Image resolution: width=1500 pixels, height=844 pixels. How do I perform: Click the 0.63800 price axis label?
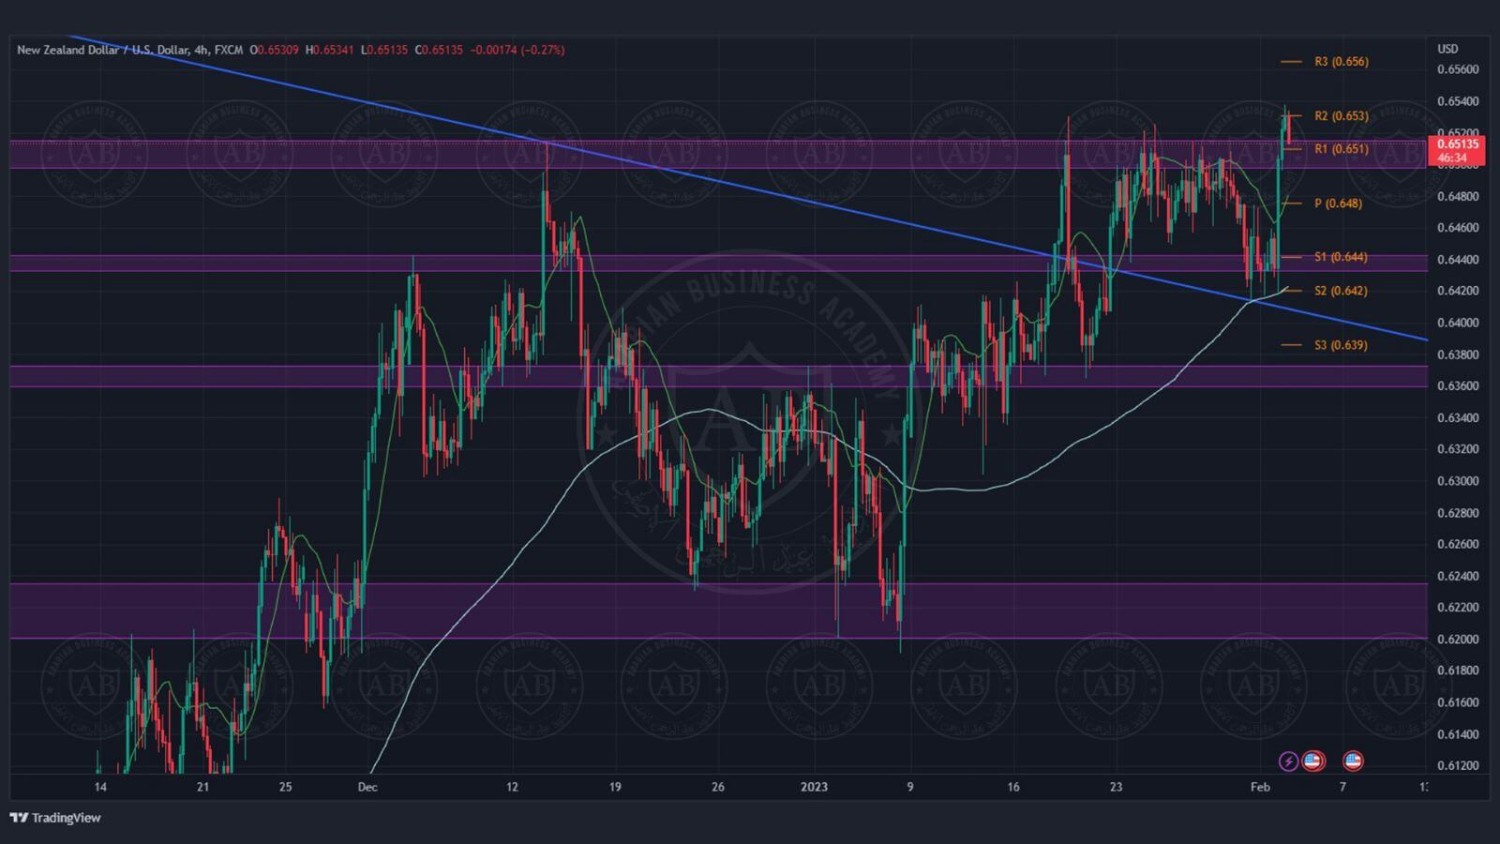click(x=1457, y=355)
